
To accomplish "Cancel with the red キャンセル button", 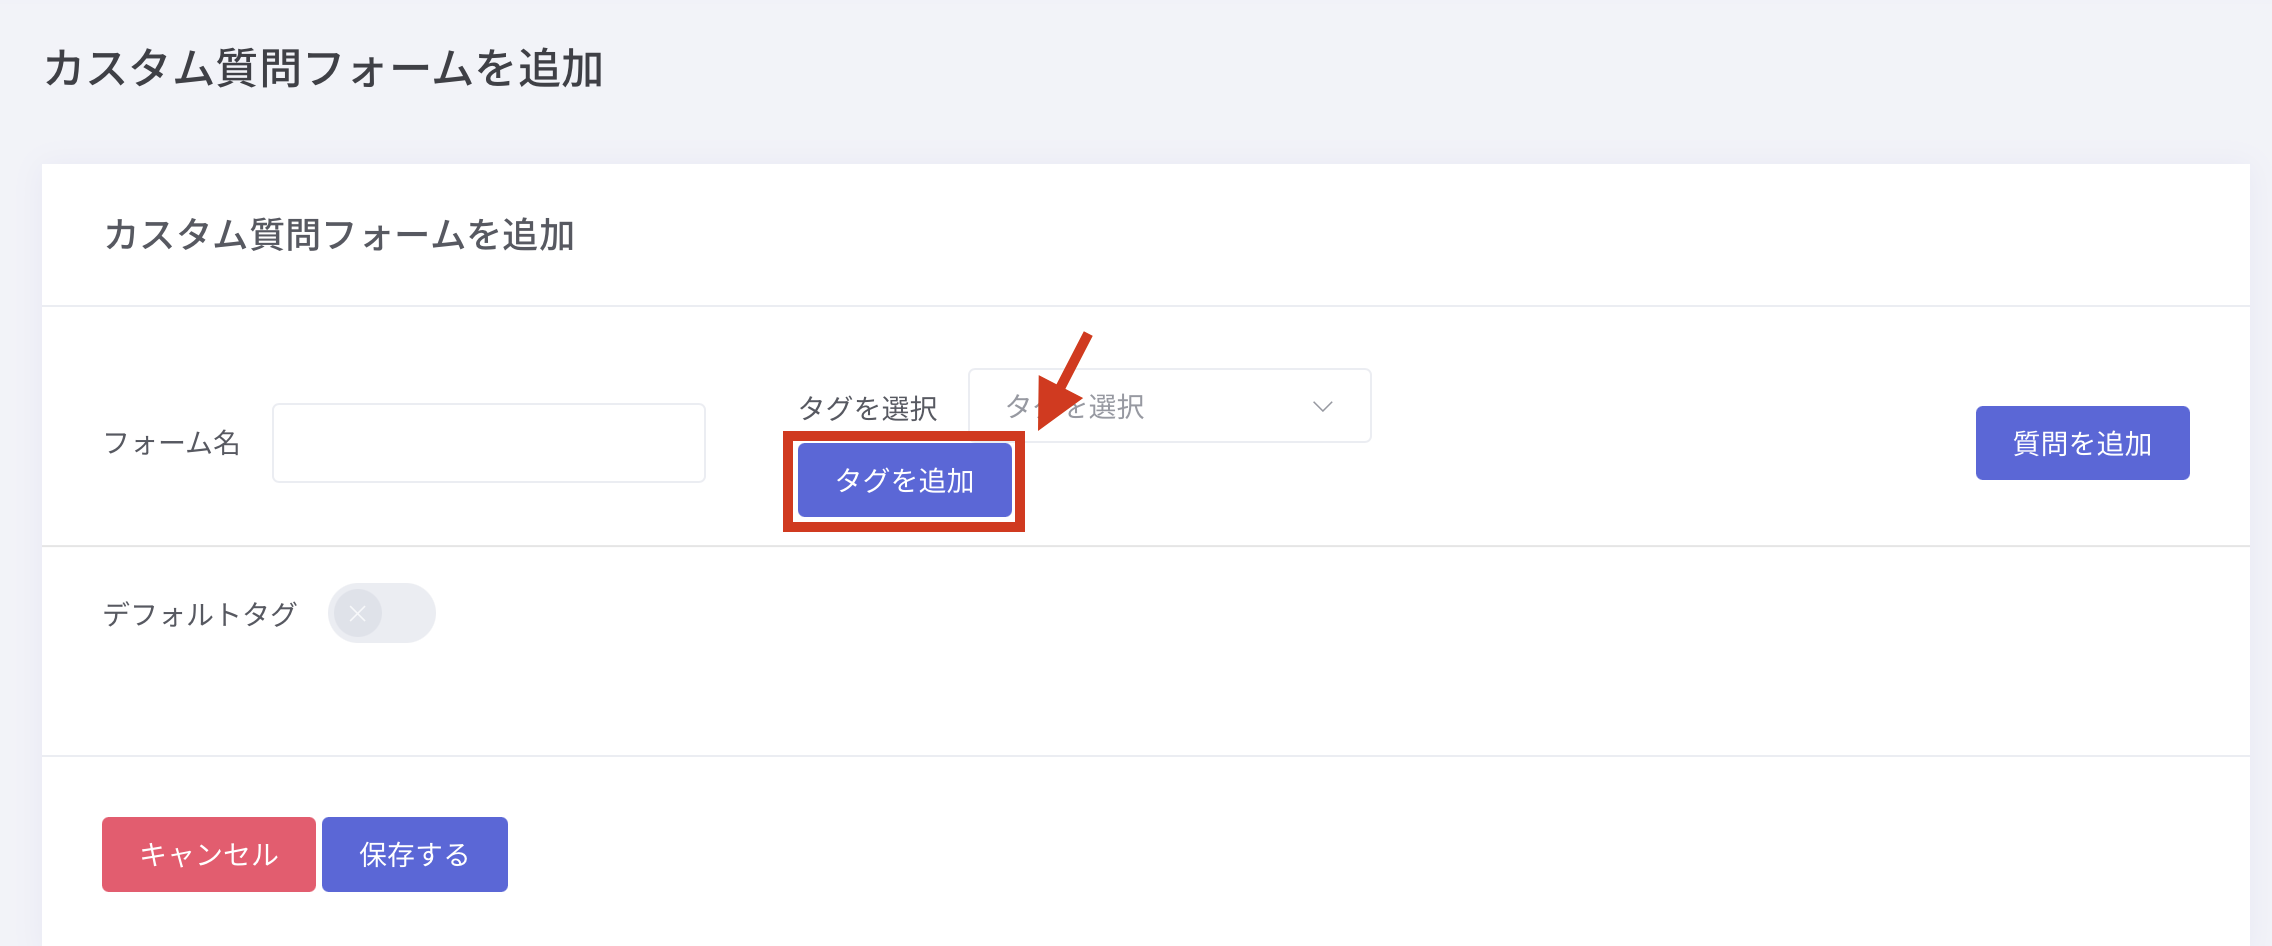I will (x=208, y=854).
